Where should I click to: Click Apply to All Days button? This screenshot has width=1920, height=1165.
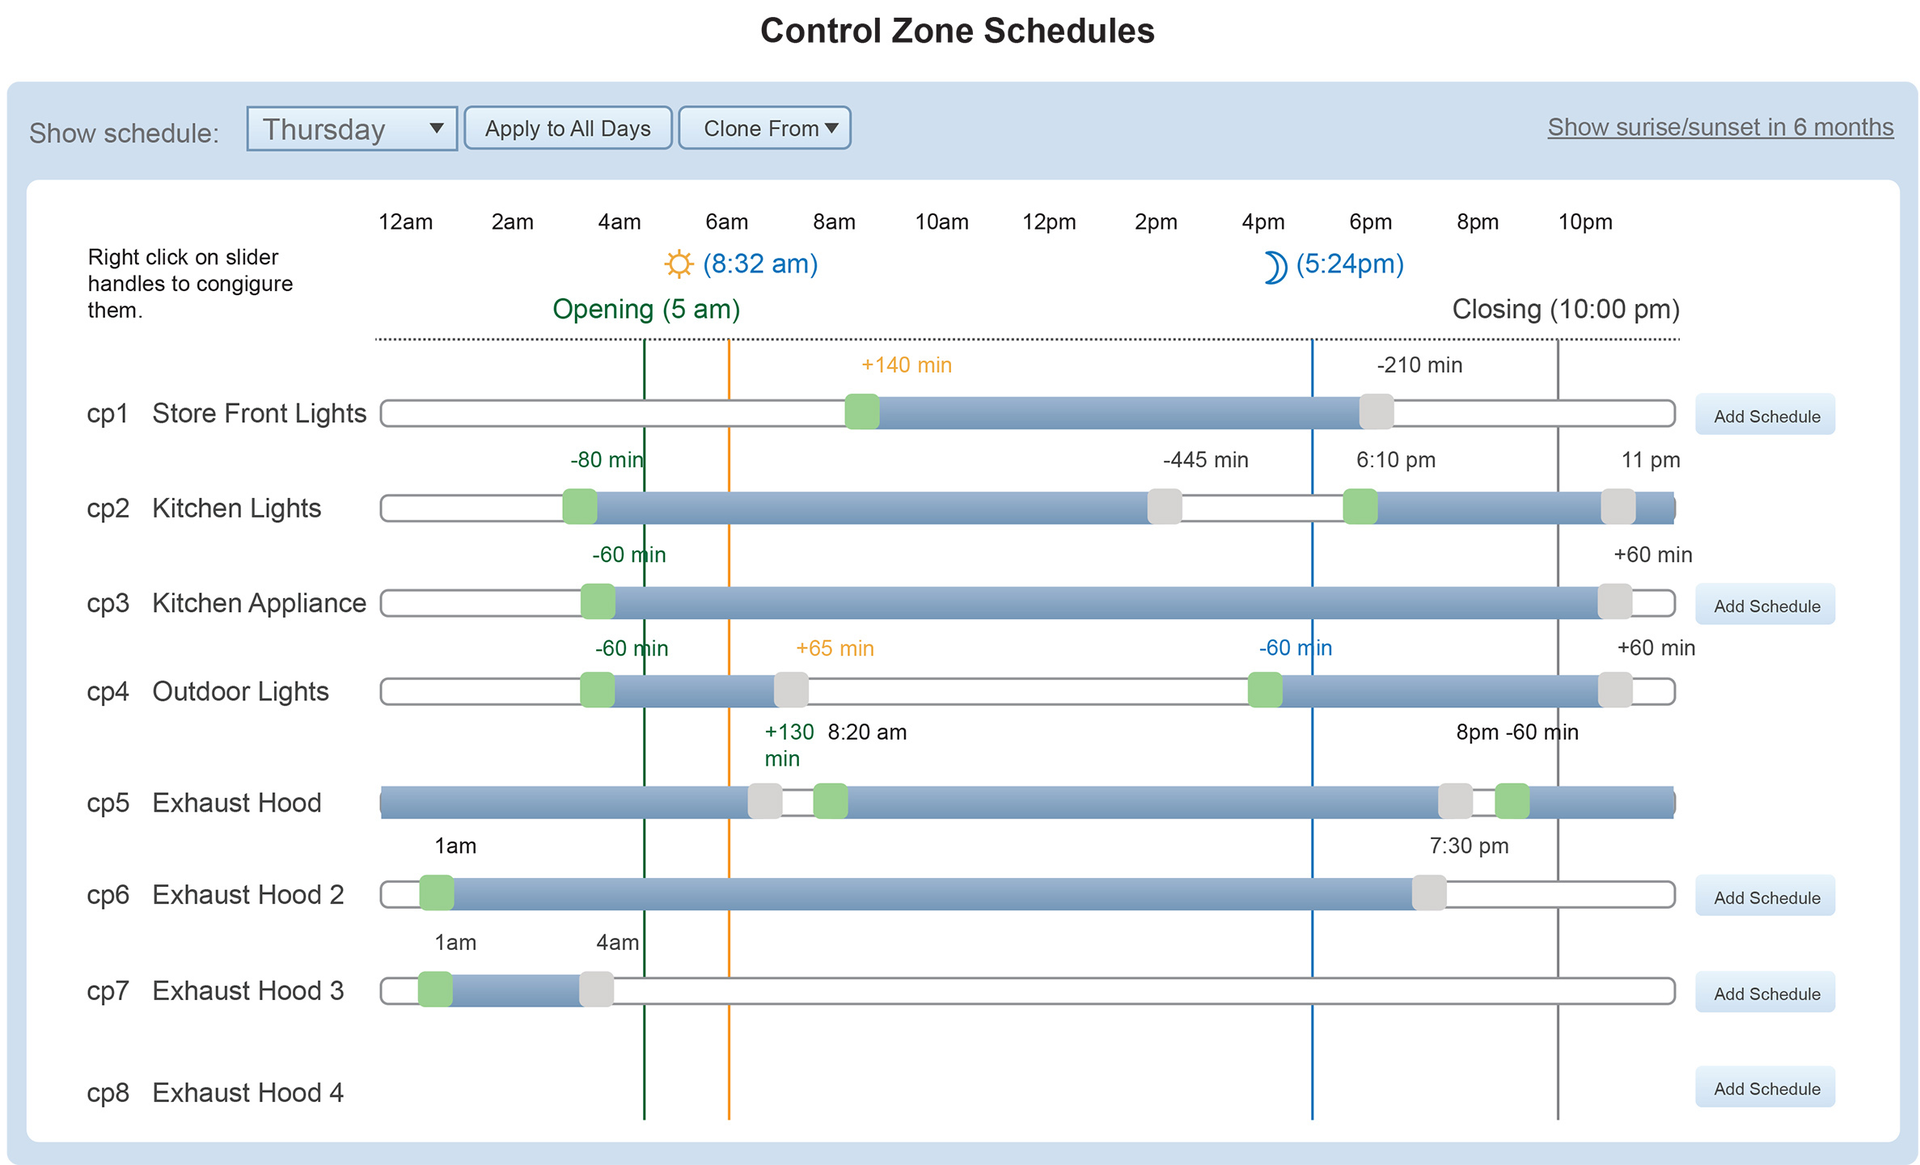pos(567,129)
